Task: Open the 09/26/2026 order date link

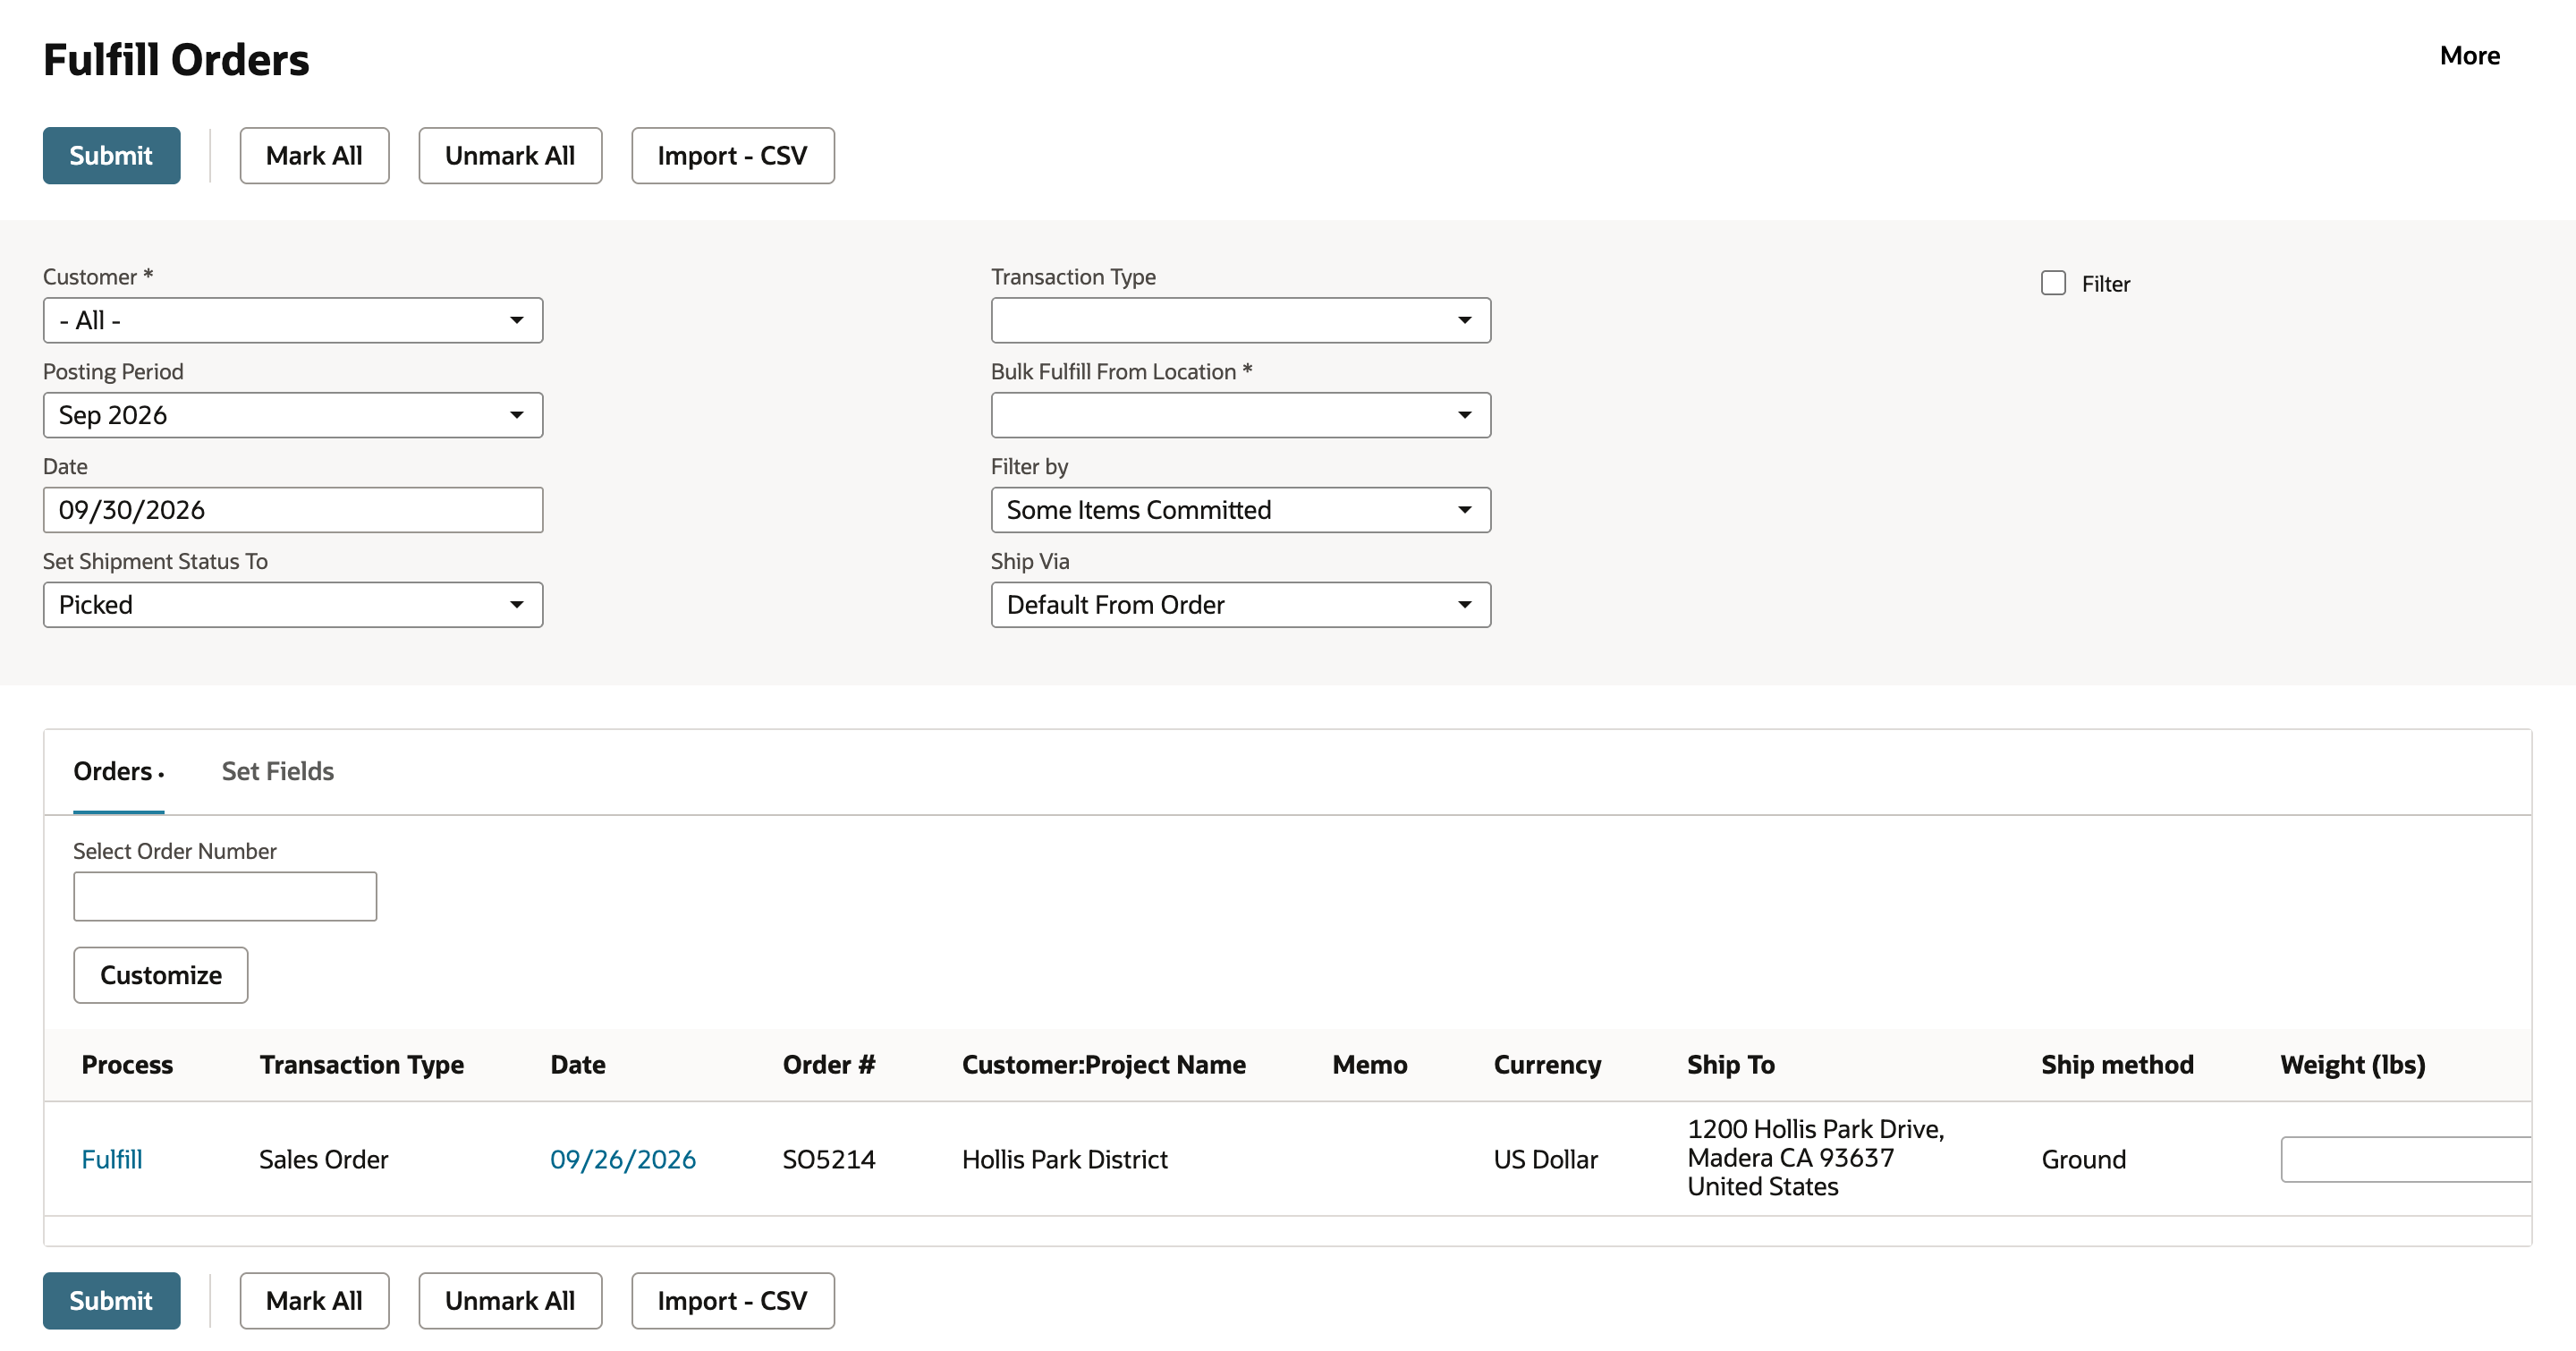Action: pos(623,1159)
